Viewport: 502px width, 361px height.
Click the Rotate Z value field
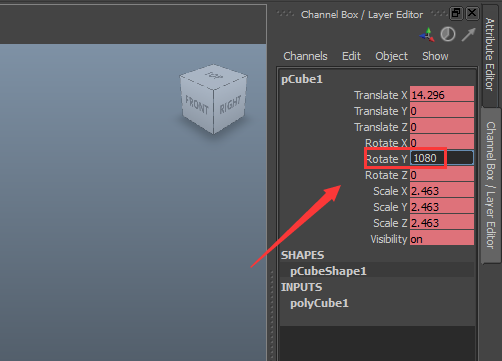tap(442, 174)
